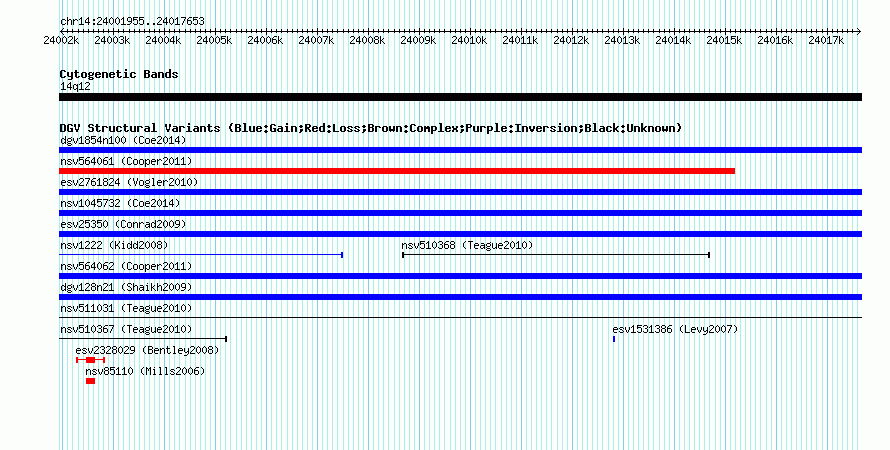Image resolution: width=890 pixels, height=450 pixels.
Task: Click the 24011k ruler tick label
Action: point(520,40)
